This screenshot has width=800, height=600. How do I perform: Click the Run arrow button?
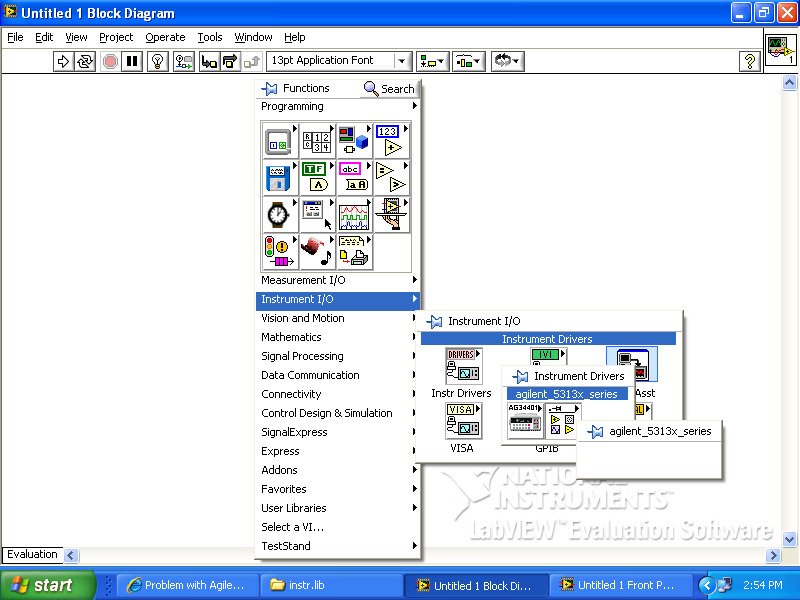point(63,62)
